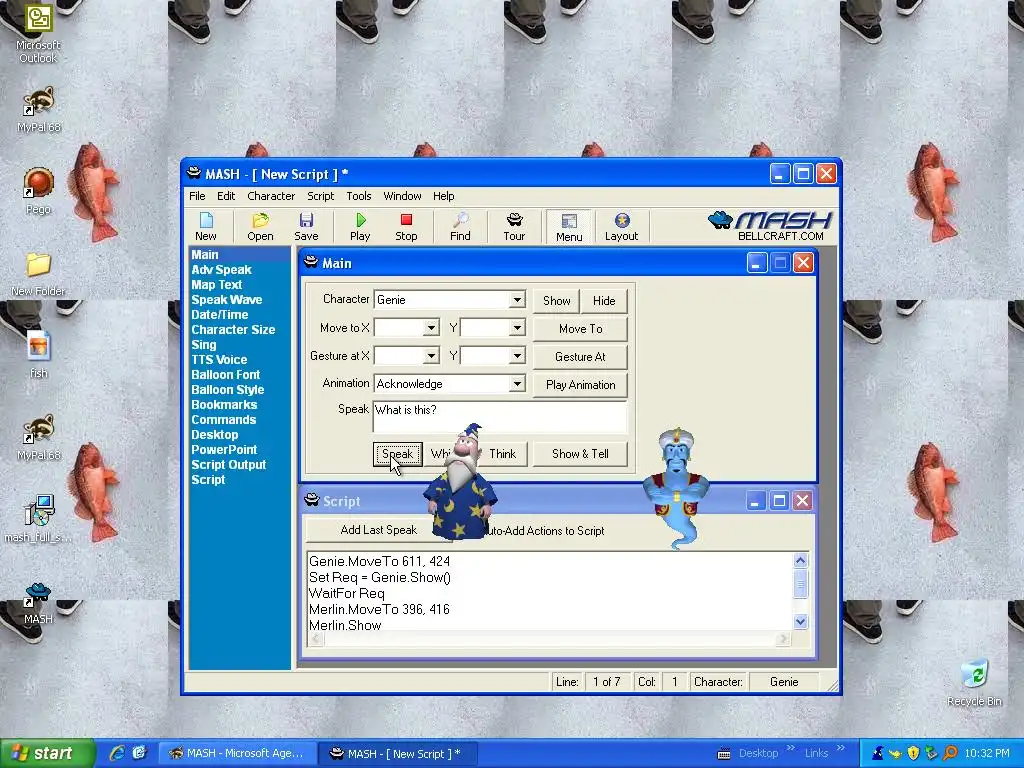1024x768 pixels.
Task: Open the Internet Explorer quick launch icon
Action: point(118,753)
